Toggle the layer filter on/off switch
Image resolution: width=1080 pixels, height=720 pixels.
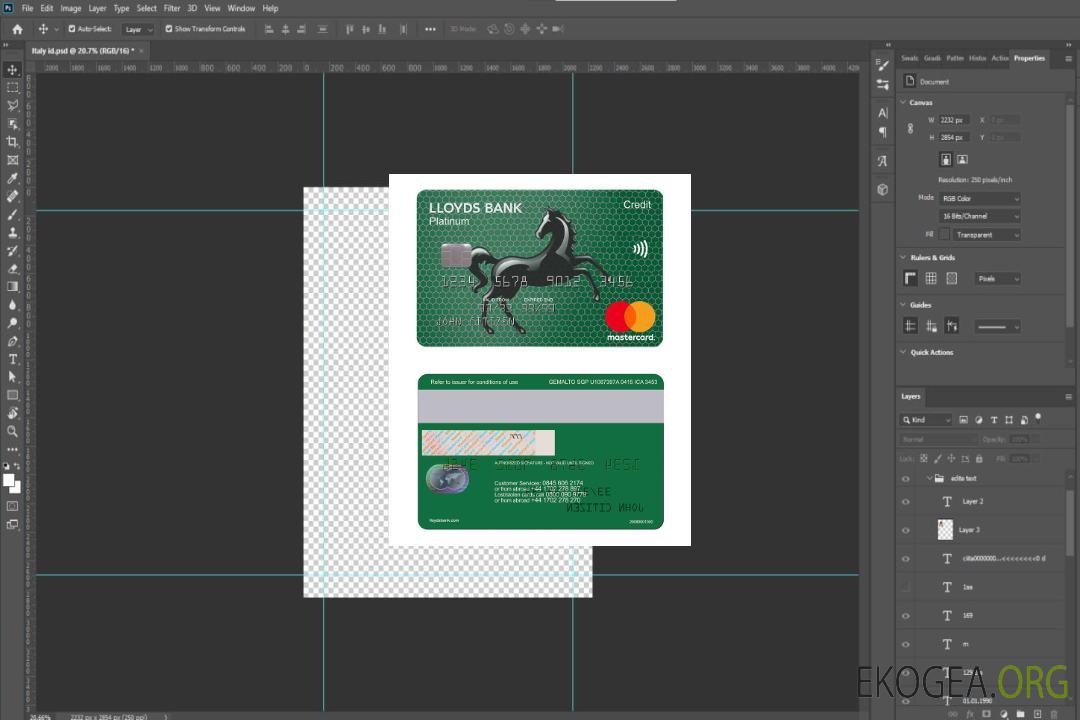click(1038, 418)
